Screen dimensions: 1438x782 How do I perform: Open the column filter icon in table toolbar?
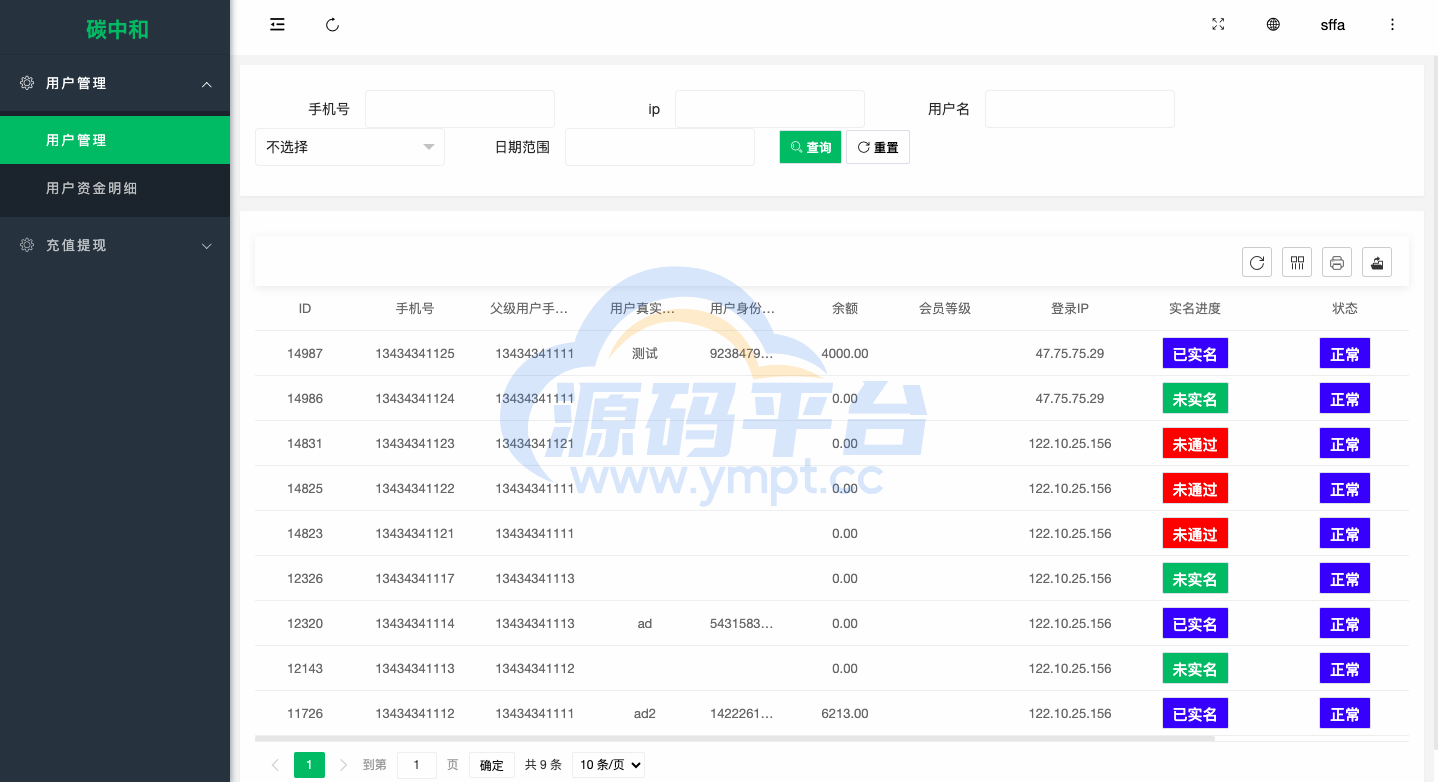(1297, 262)
